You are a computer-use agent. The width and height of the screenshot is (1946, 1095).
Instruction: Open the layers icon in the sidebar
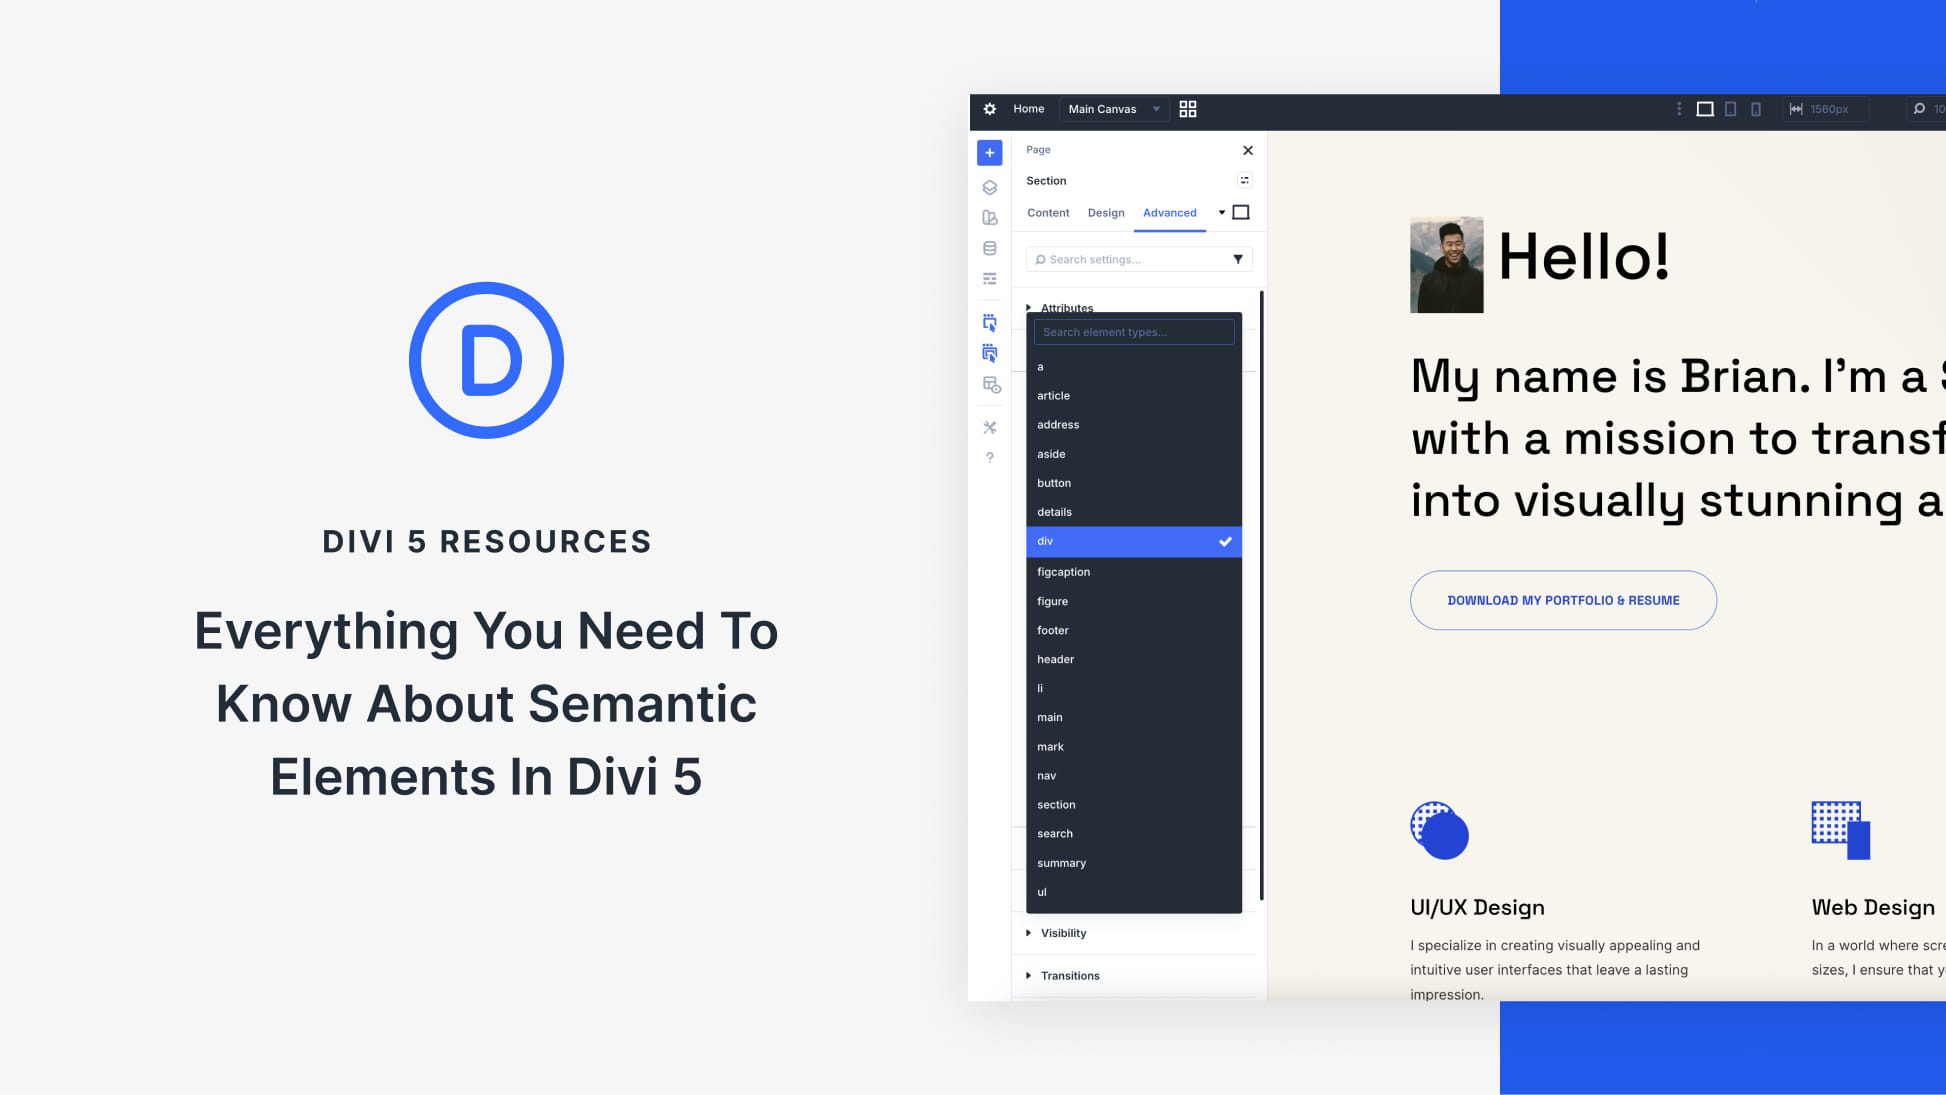[x=989, y=187]
